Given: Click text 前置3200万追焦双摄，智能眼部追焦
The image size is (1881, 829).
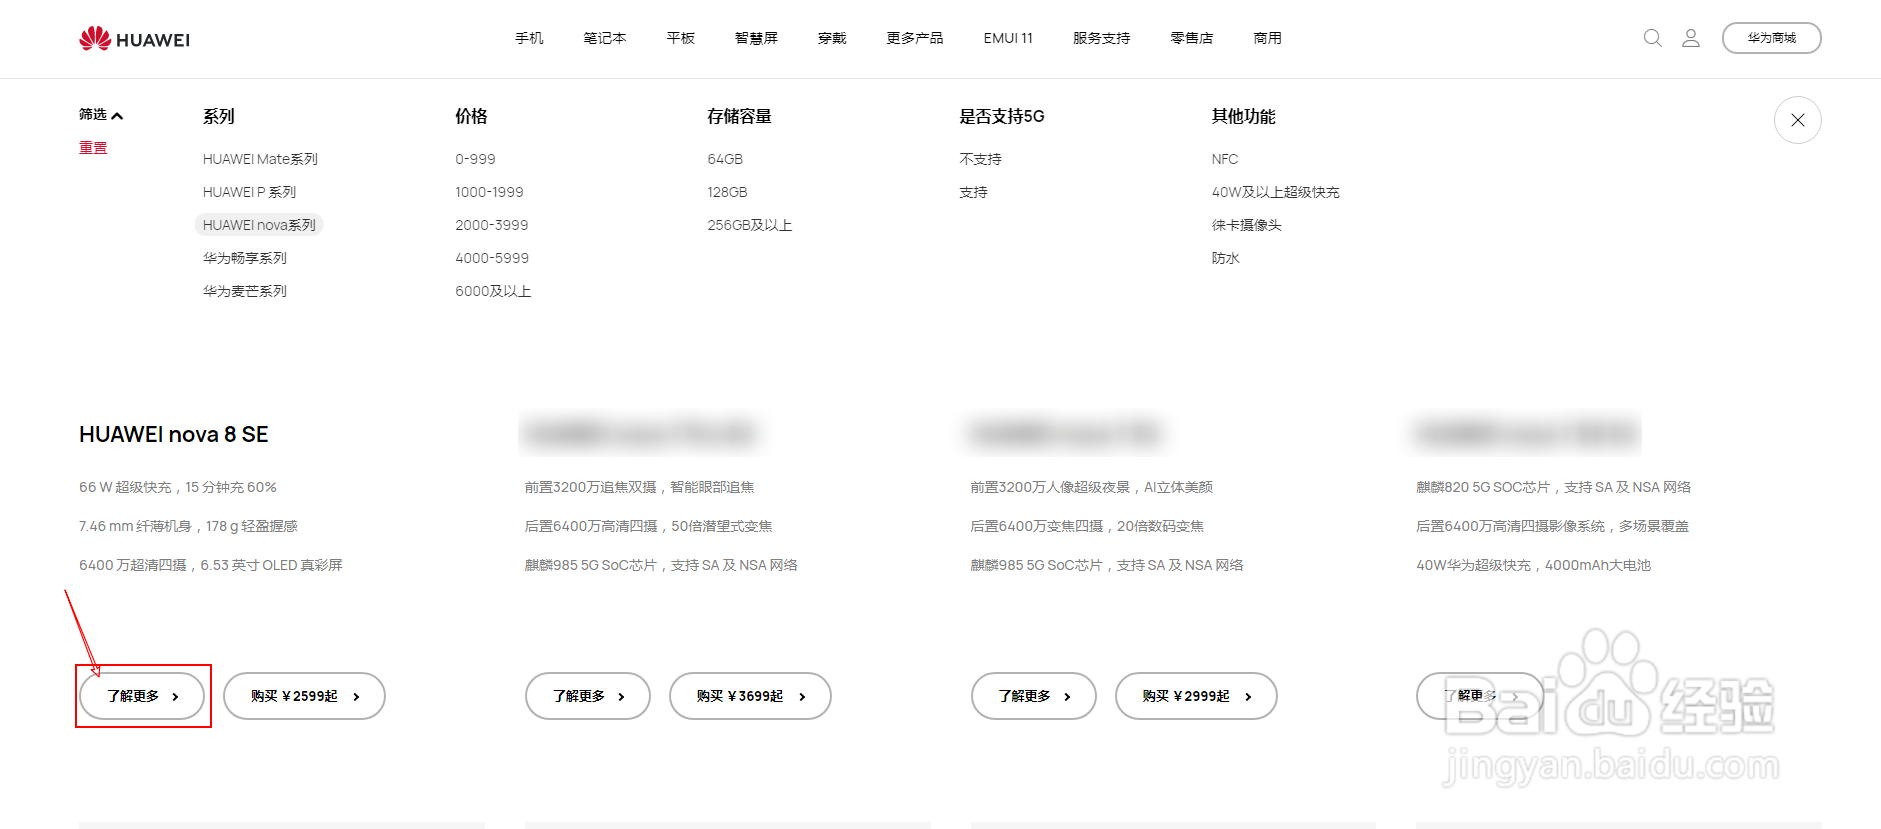Looking at the screenshot, I should tap(639, 487).
